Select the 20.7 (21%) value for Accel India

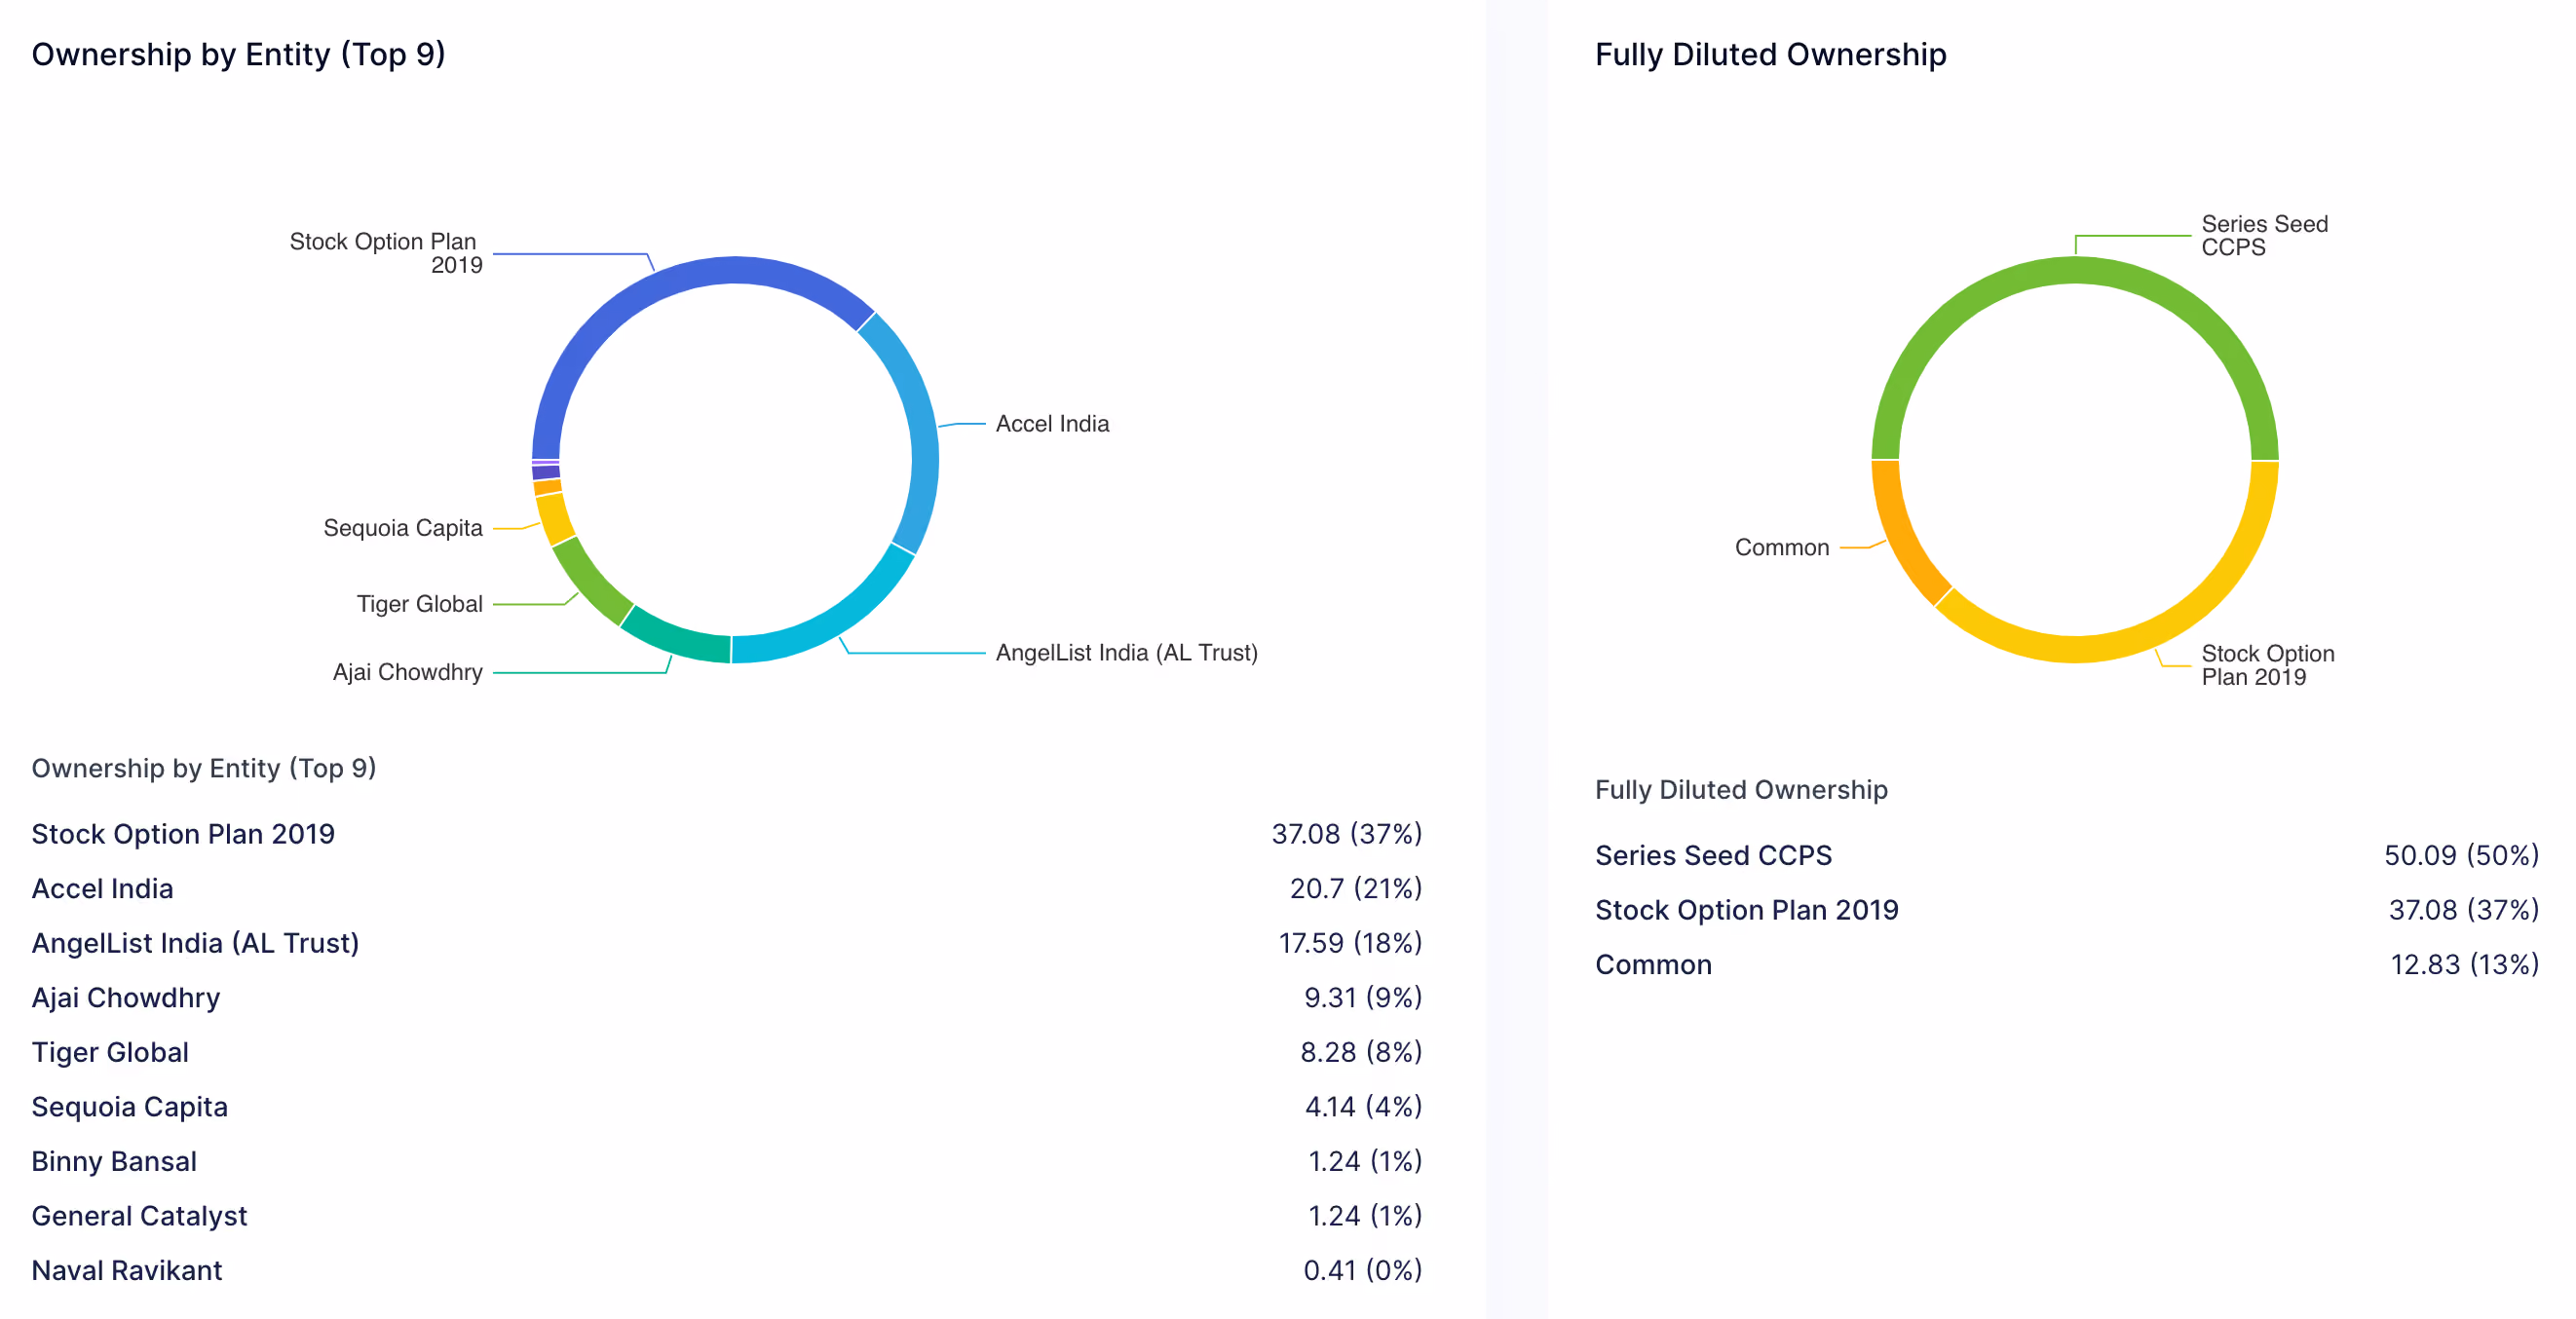[1355, 889]
